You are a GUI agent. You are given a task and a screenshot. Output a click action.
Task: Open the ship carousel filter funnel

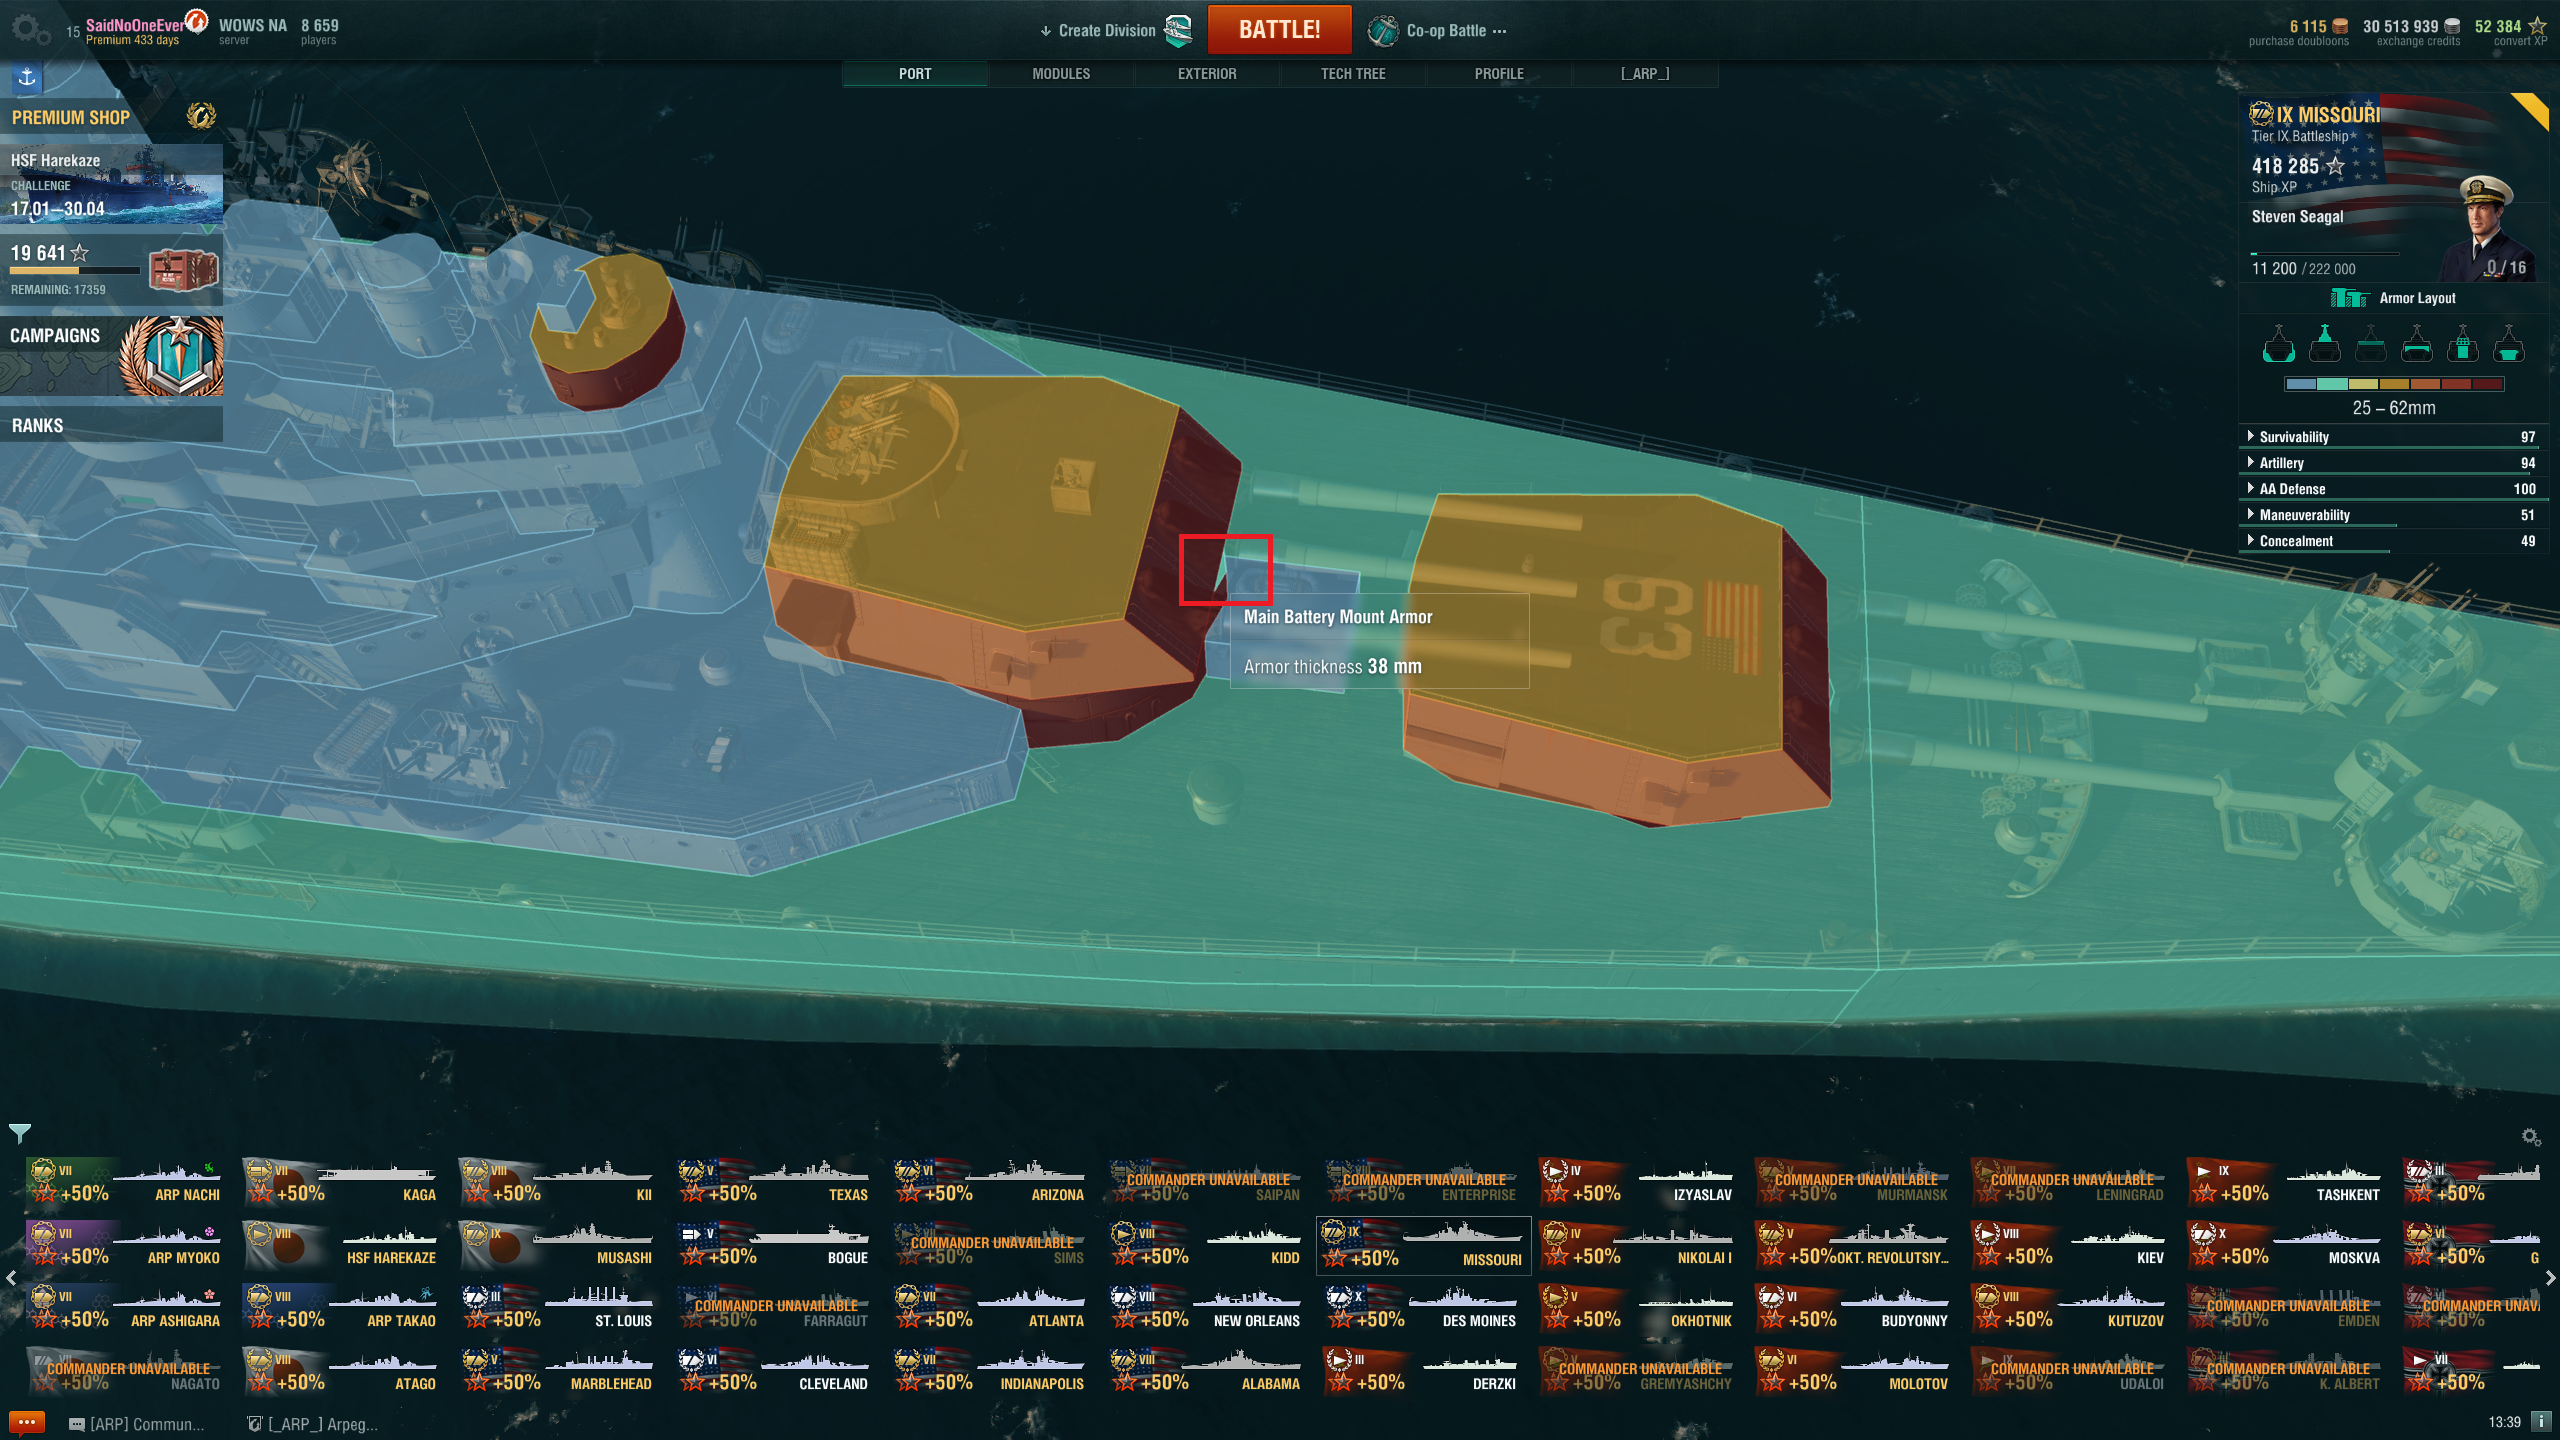[x=20, y=1133]
